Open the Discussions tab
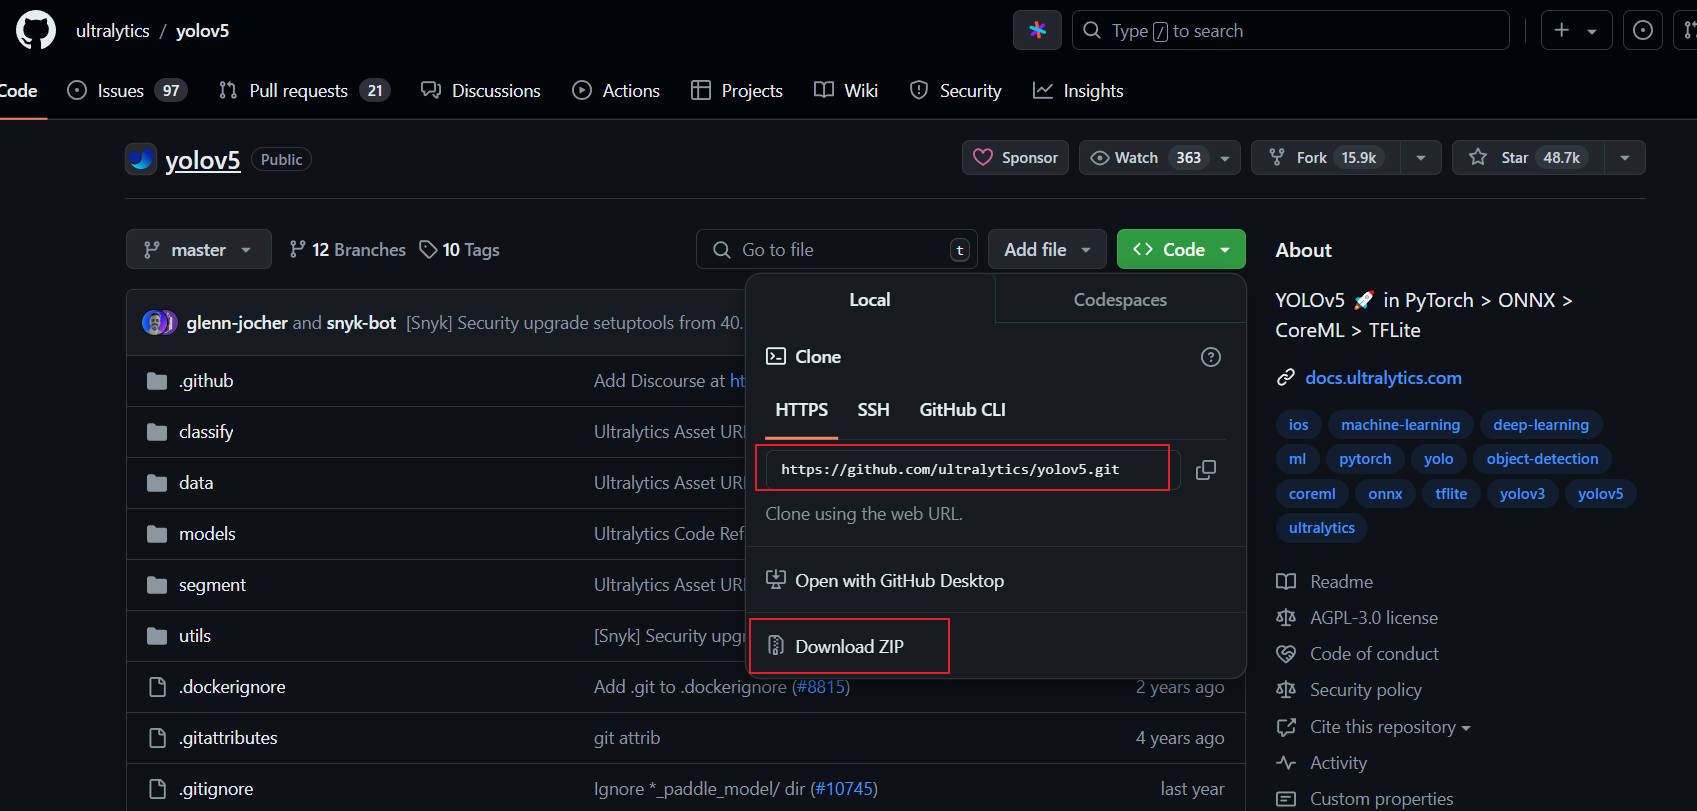This screenshot has height=811, width=1697. pos(481,90)
